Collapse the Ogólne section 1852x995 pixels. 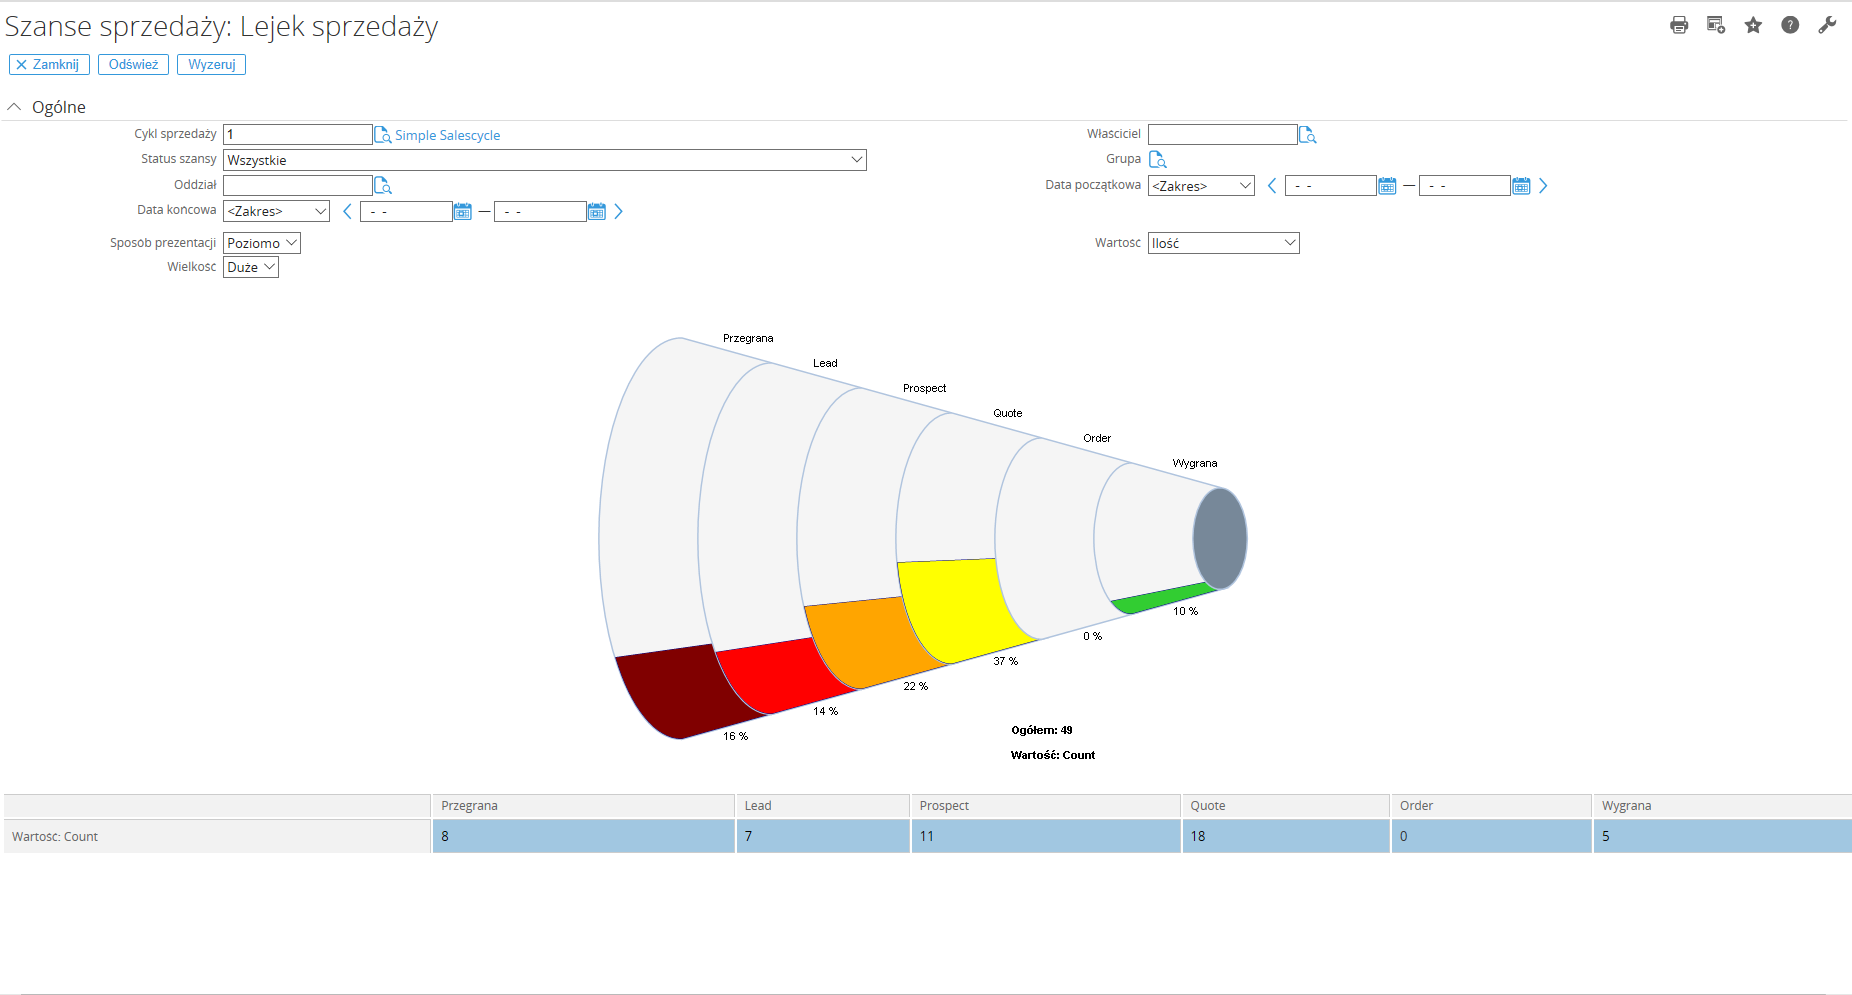14,107
